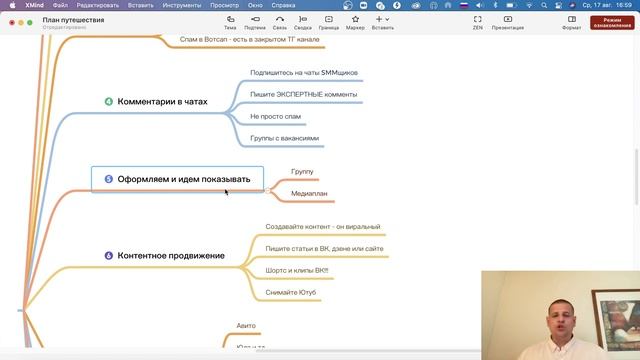Open the Apple menu

13,5
